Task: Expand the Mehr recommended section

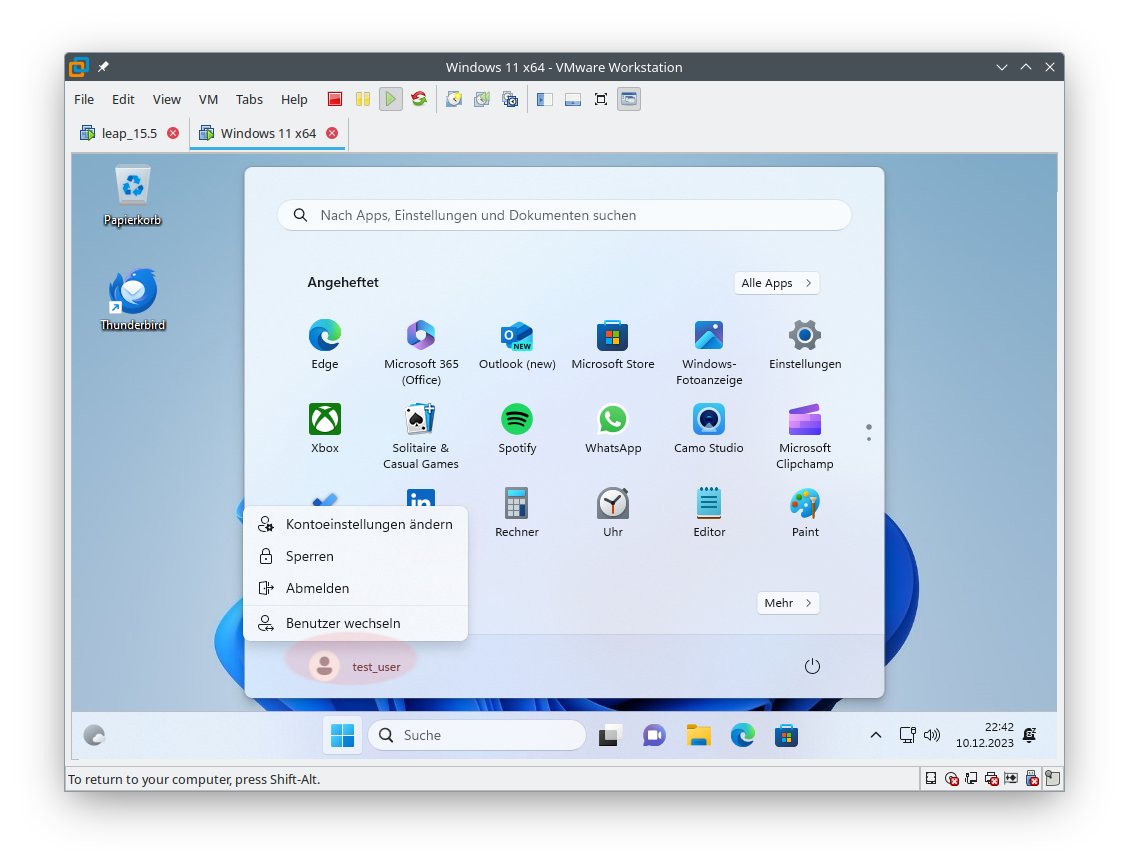Action: pos(788,603)
